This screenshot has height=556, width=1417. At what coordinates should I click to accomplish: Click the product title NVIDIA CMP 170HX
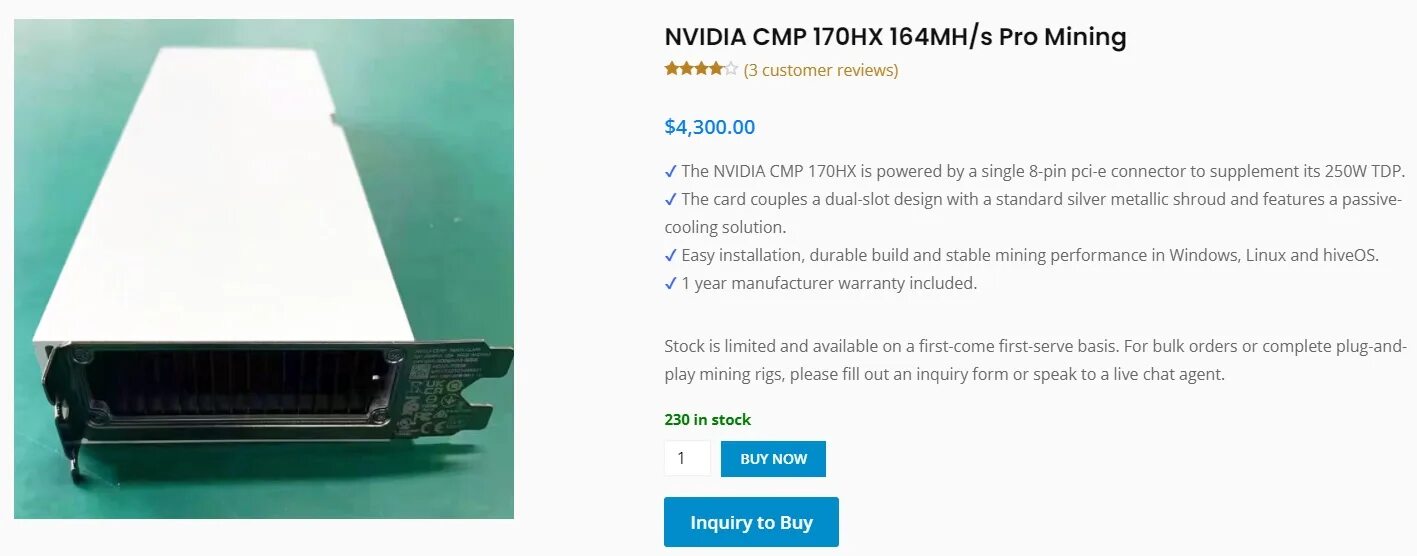tap(895, 38)
